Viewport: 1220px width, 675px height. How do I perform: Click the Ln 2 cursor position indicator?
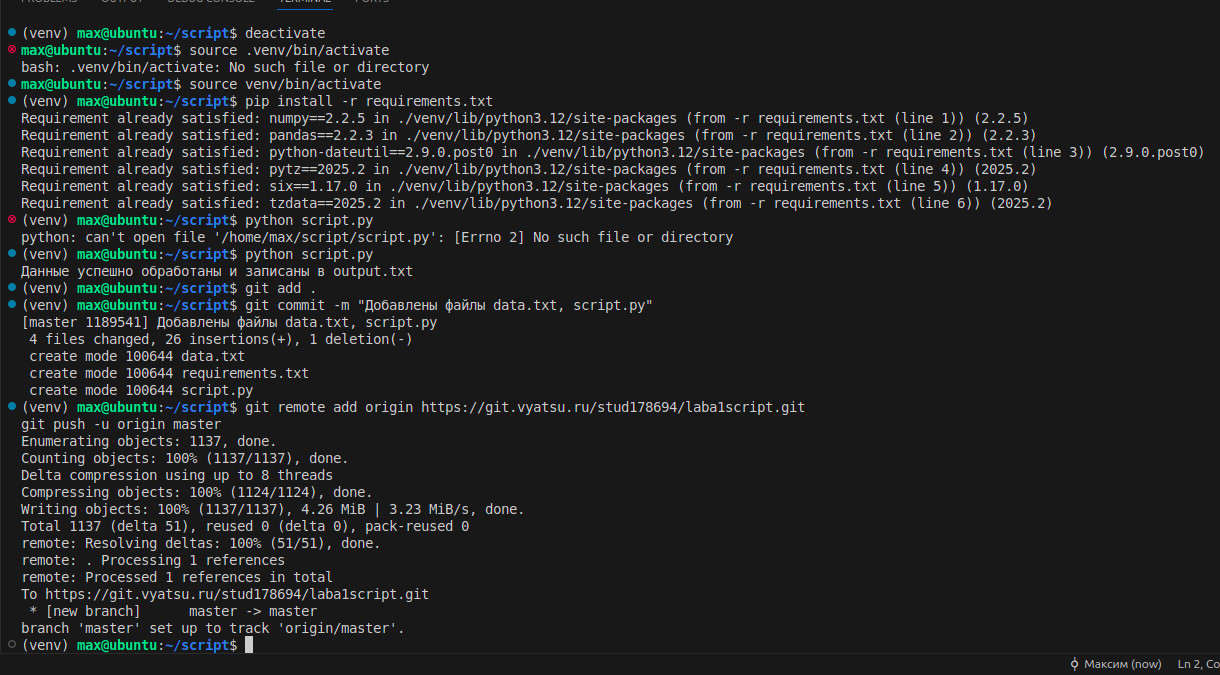[1198, 664]
